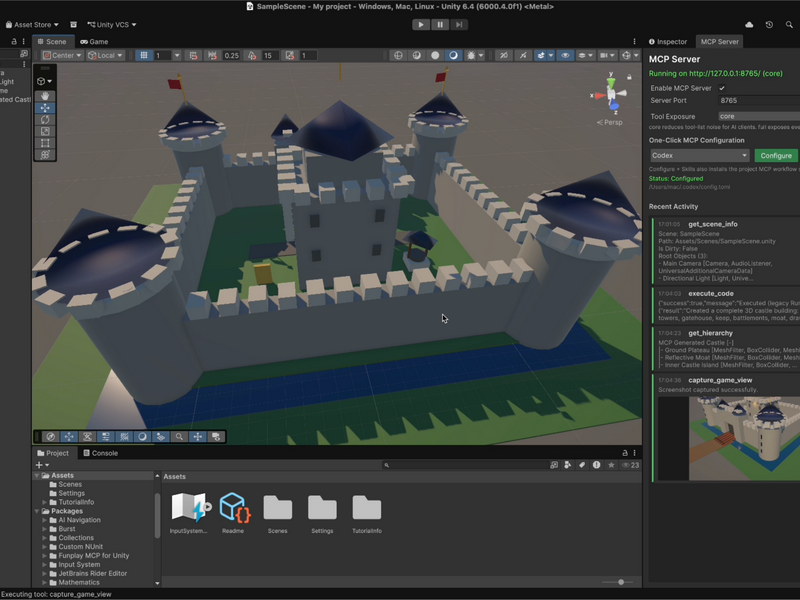The height and width of the screenshot is (600, 800).
Task: Select the InputSystem asset
Action: pos(189,512)
